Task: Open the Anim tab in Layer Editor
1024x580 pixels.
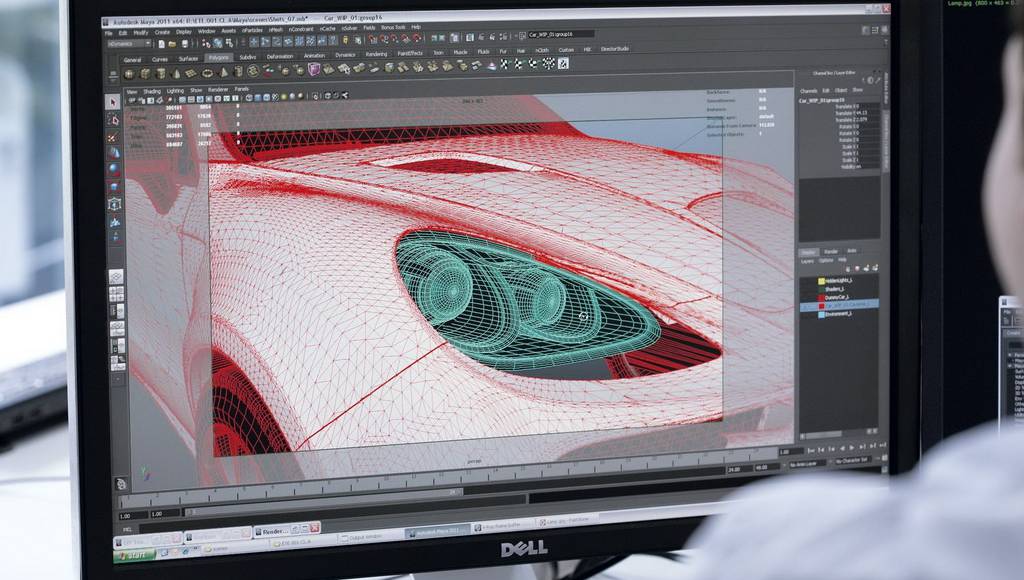Action: [852, 251]
